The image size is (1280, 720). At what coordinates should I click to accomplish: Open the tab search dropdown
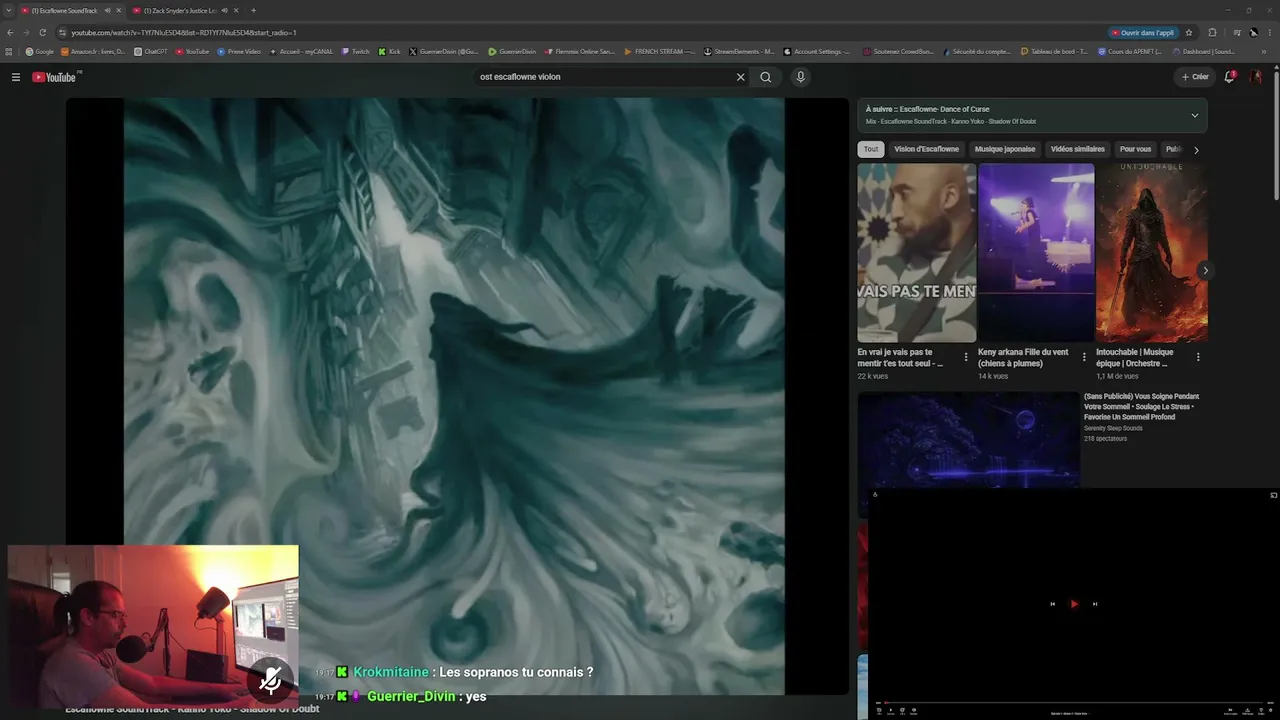point(8,10)
